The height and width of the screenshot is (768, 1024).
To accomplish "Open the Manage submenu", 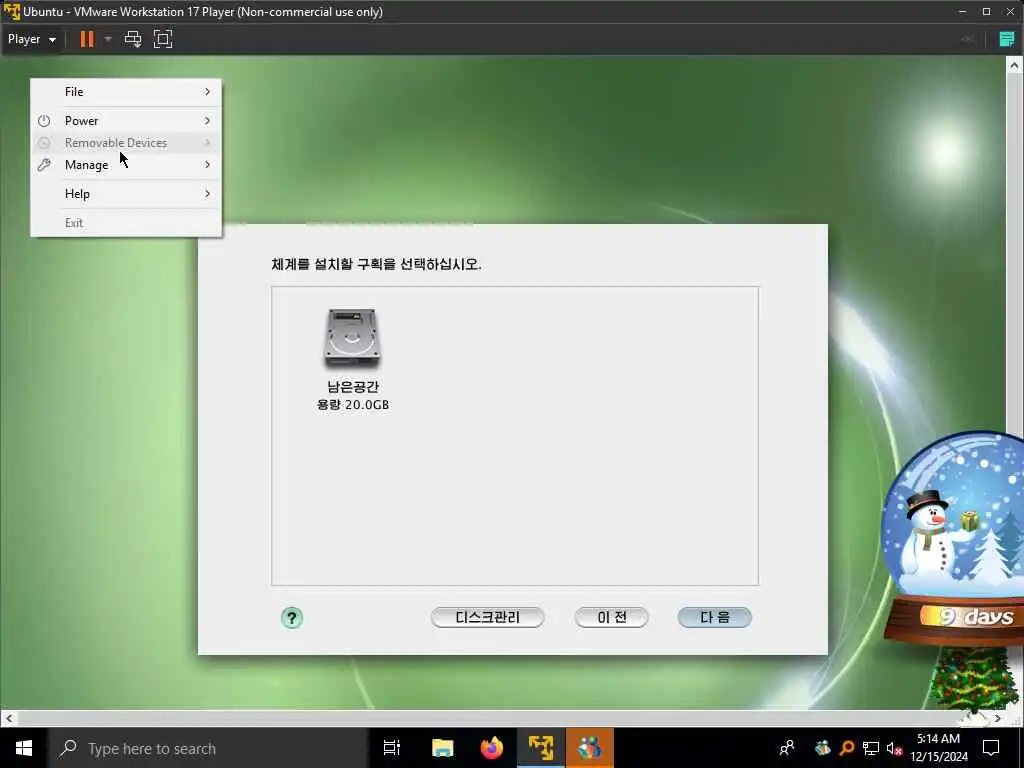I will click(x=126, y=165).
